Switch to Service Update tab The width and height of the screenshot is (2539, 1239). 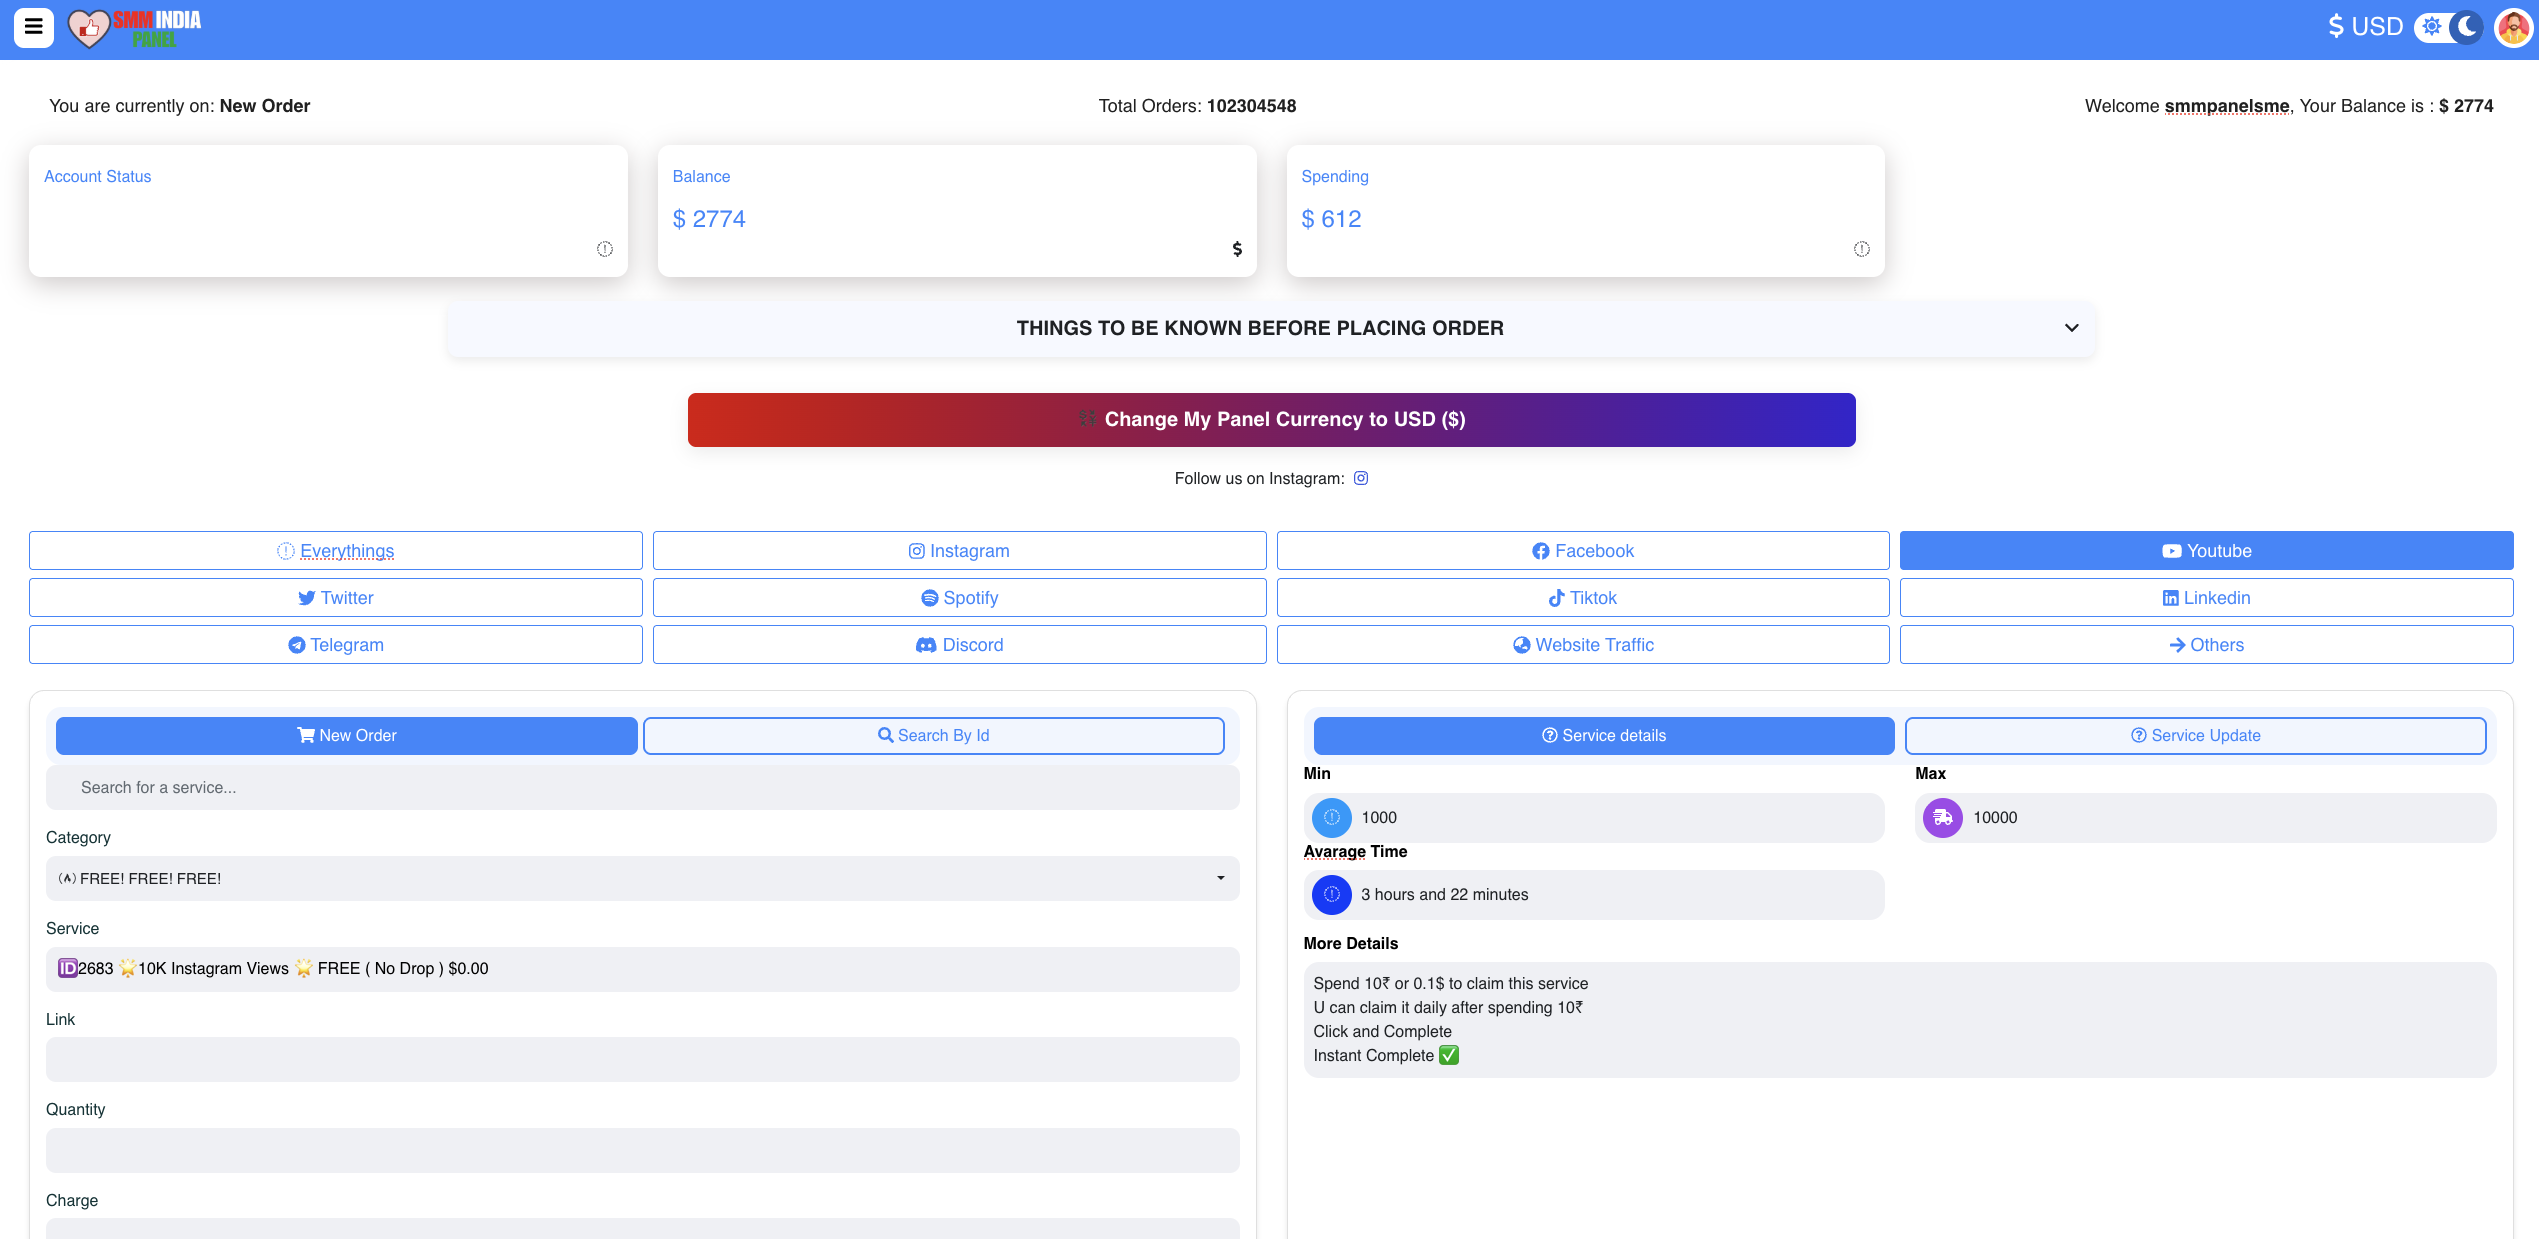2195,735
